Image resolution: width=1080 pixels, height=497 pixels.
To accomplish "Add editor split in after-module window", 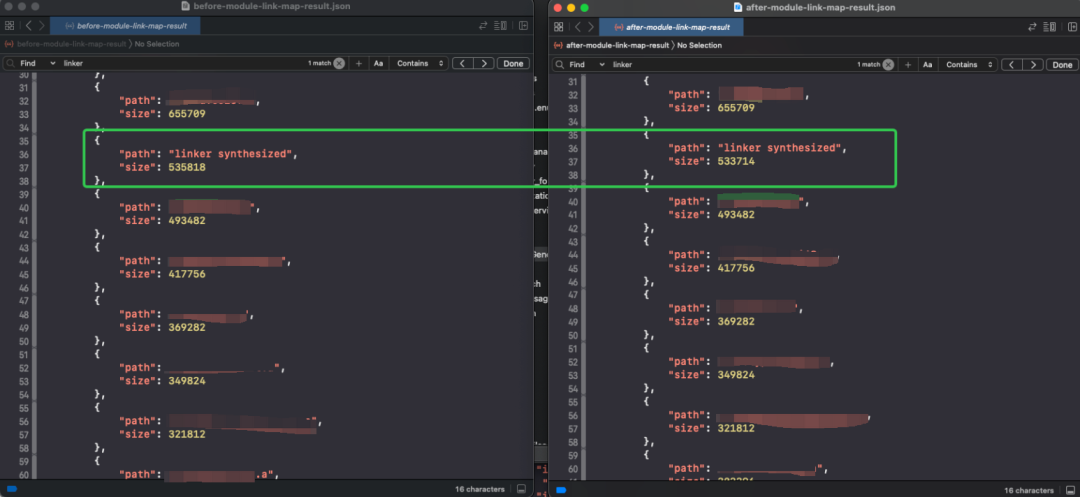I will (1072, 27).
